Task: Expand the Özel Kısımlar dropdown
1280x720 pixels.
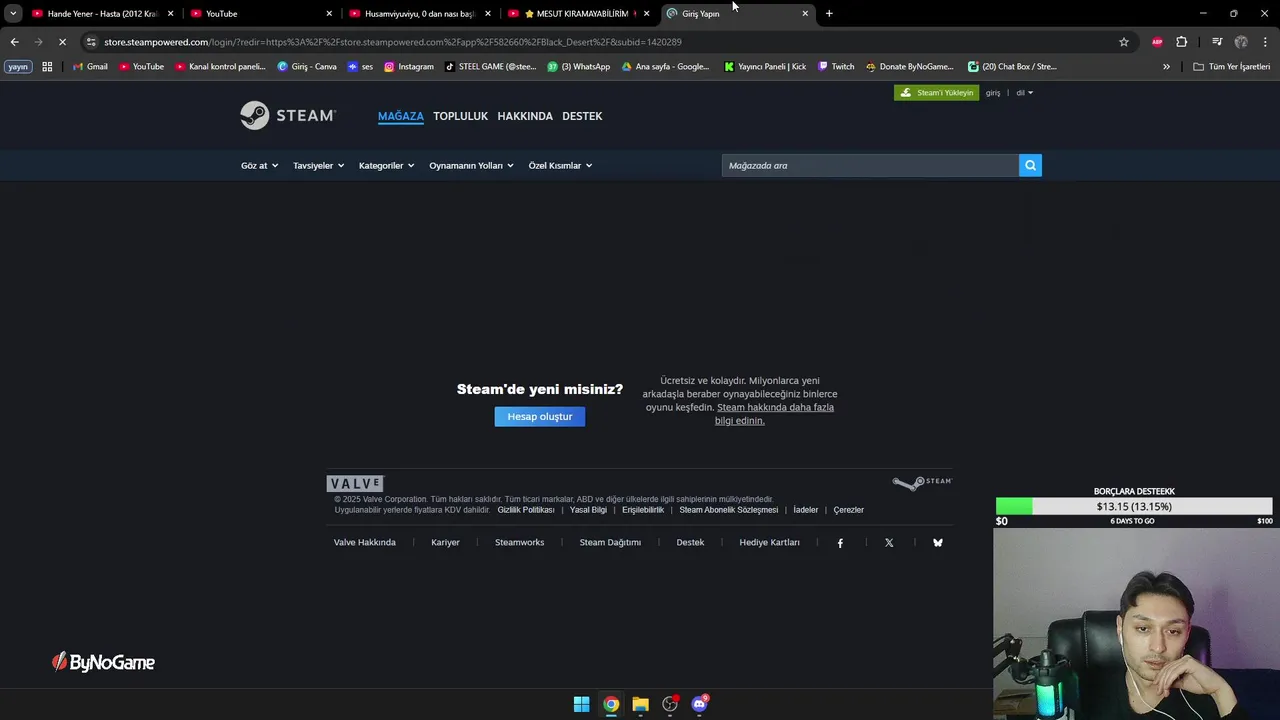Action: click(x=560, y=166)
